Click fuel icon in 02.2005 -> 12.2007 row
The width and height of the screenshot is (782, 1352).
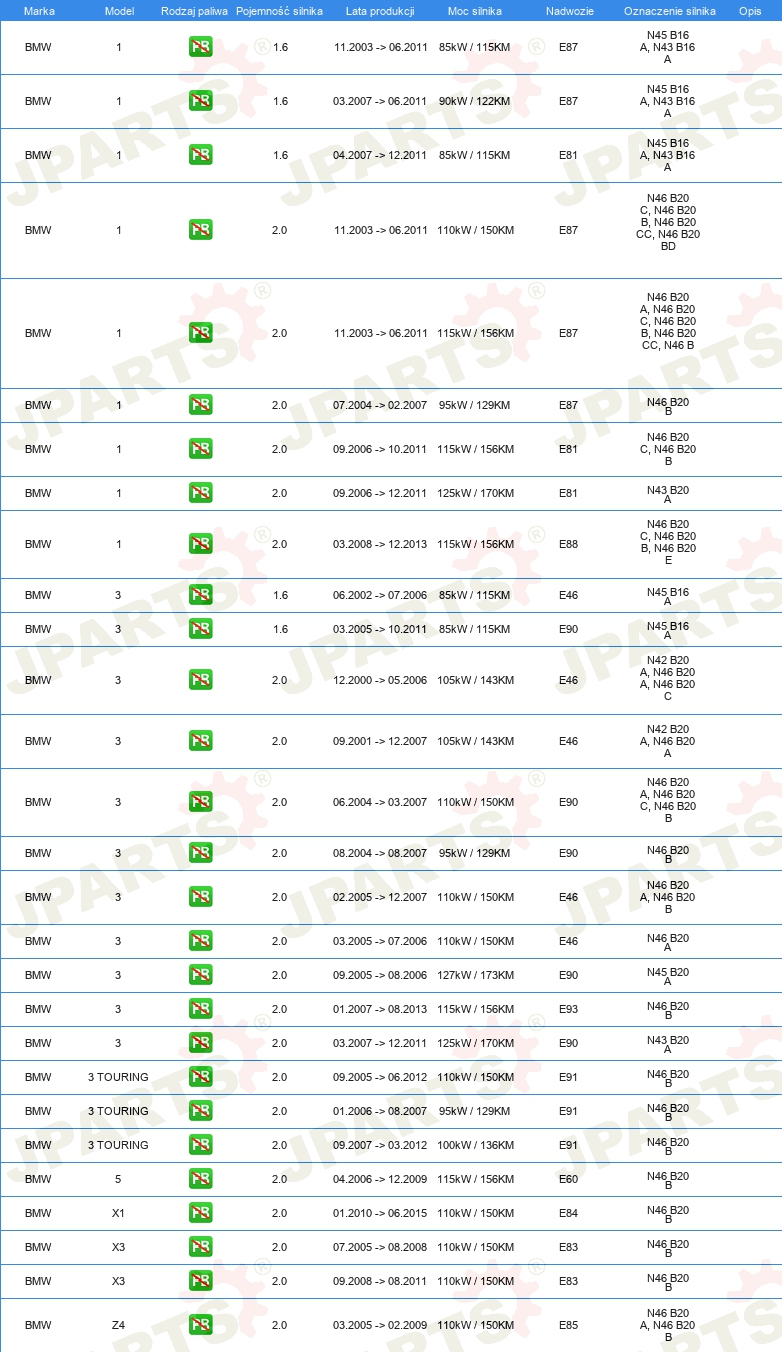pyautogui.click(x=201, y=897)
